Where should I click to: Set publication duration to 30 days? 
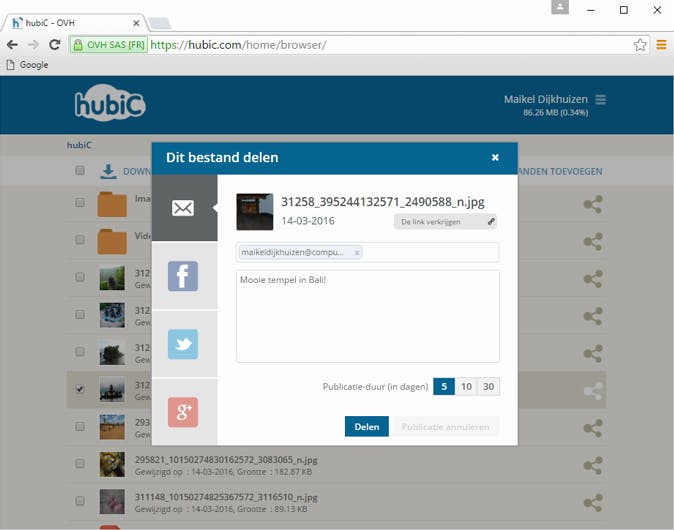(x=489, y=386)
